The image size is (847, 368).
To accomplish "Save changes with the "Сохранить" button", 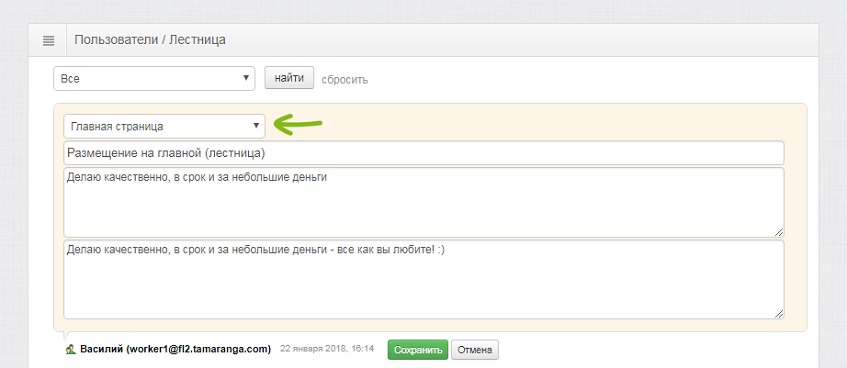I will tap(418, 350).
